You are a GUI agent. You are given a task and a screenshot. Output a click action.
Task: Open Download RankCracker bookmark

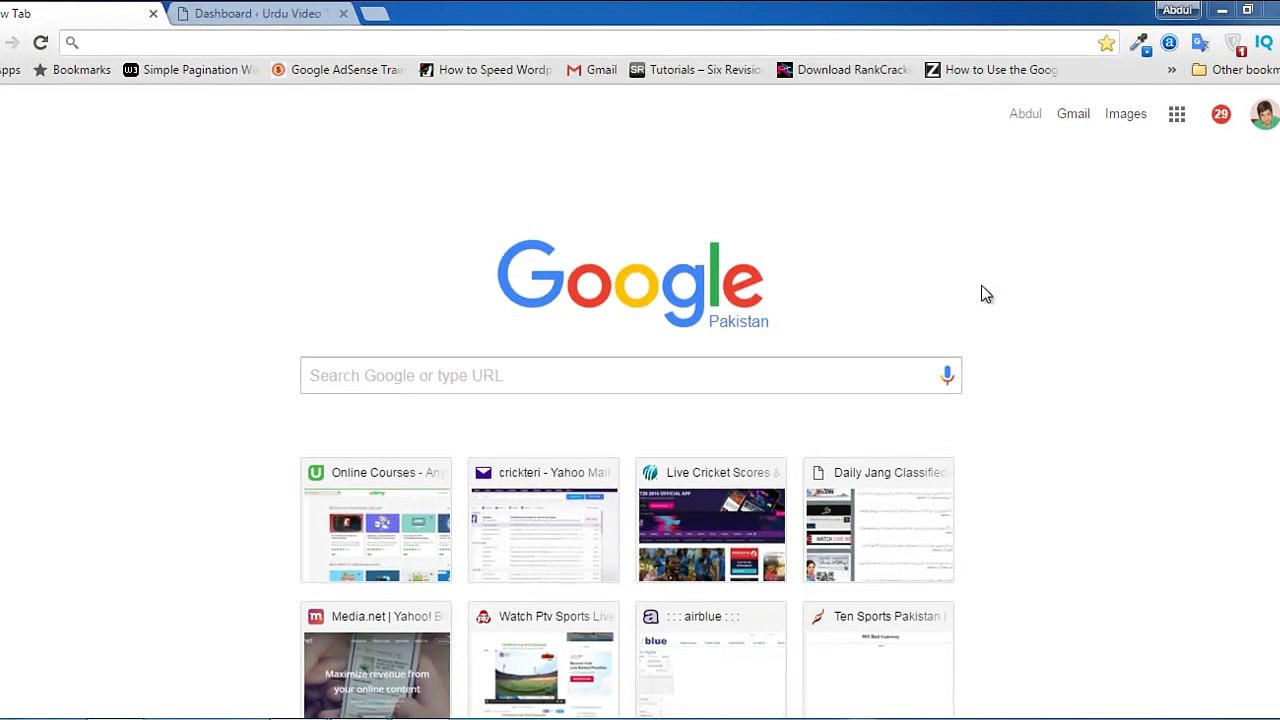(844, 70)
